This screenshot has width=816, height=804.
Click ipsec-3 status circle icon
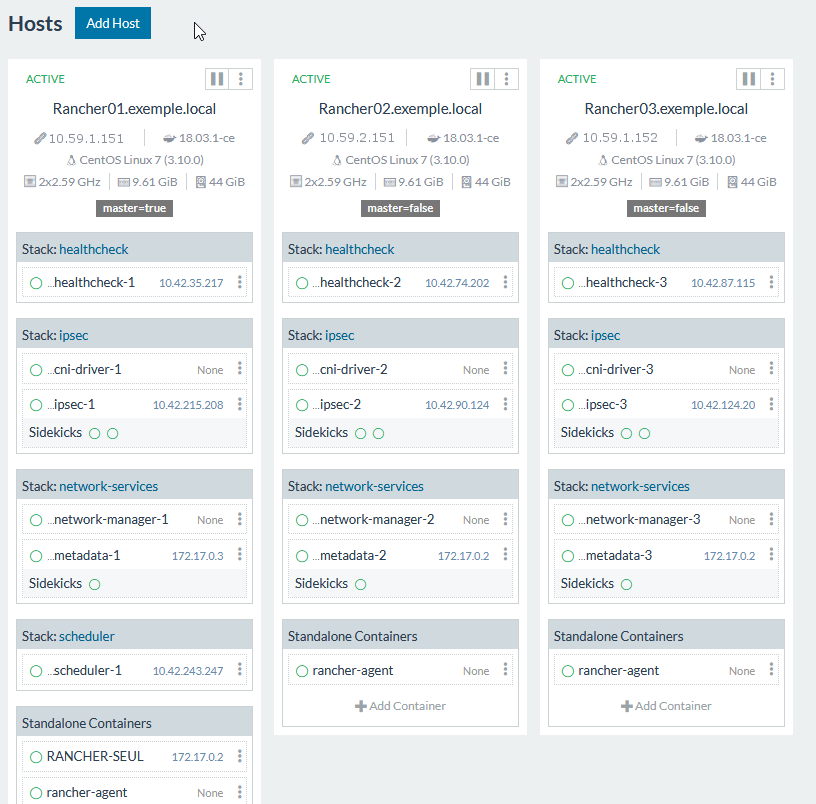click(568, 405)
